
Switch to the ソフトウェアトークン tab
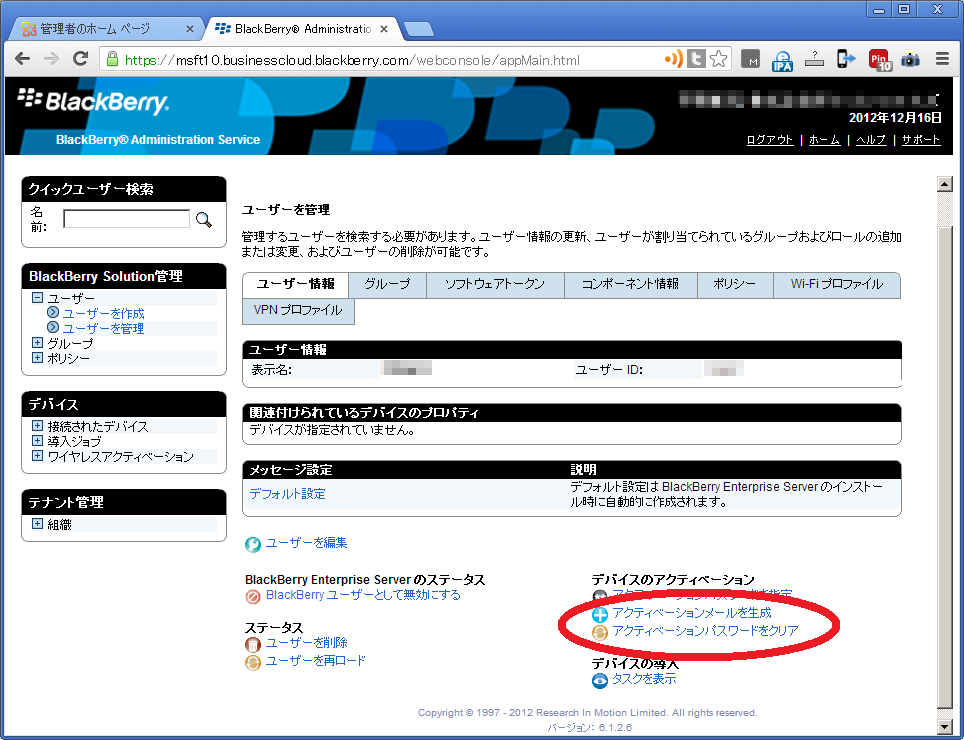pos(495,285)
